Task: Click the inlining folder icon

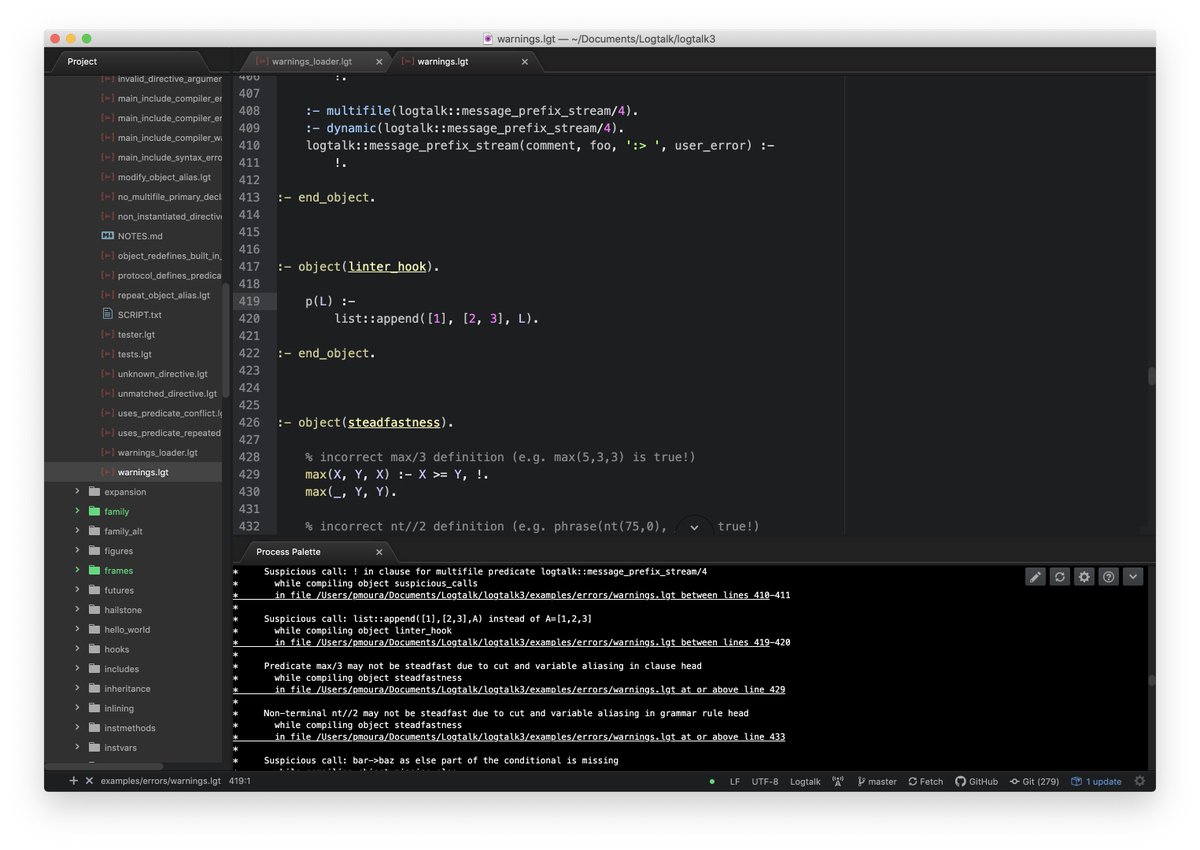Action: [95, 708]
